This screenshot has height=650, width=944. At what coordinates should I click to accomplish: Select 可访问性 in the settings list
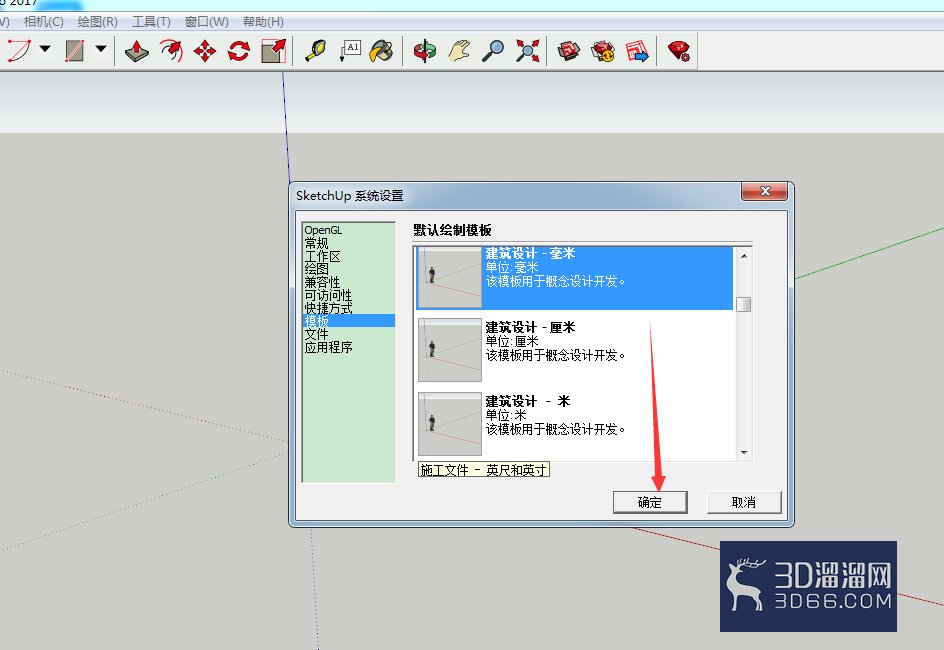(349, 295)
